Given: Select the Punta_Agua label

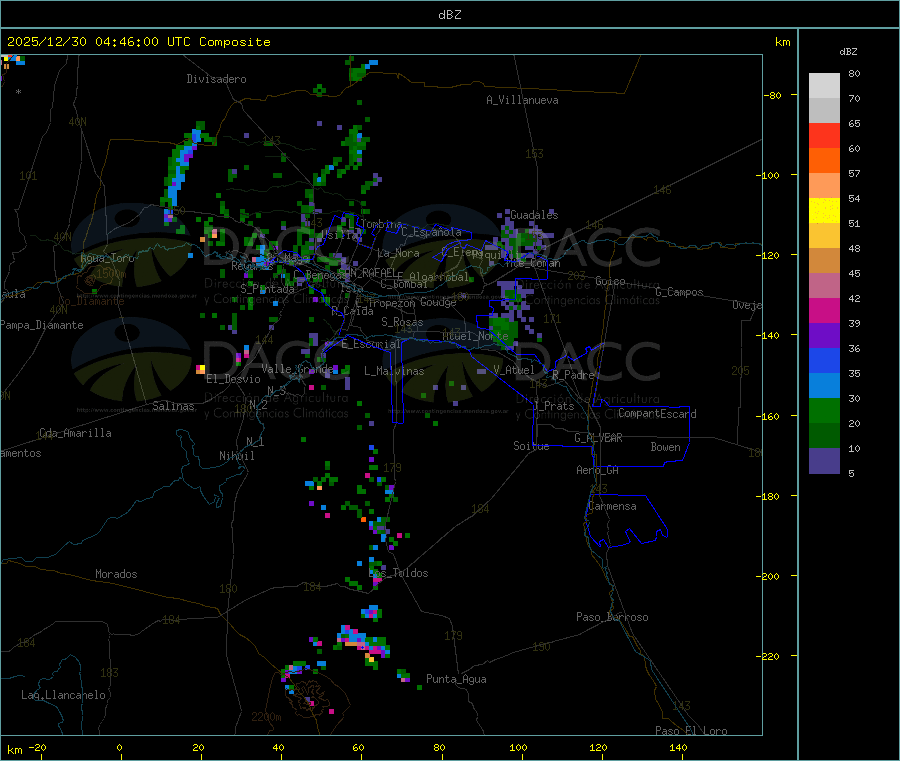Looking at the screenshot, I should (456, 679).
